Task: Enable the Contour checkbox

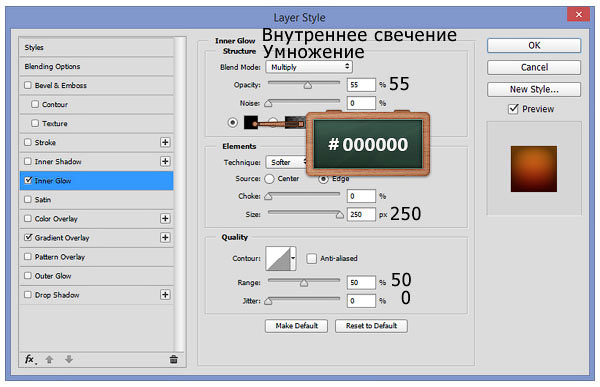Action: tap(35, 104)
